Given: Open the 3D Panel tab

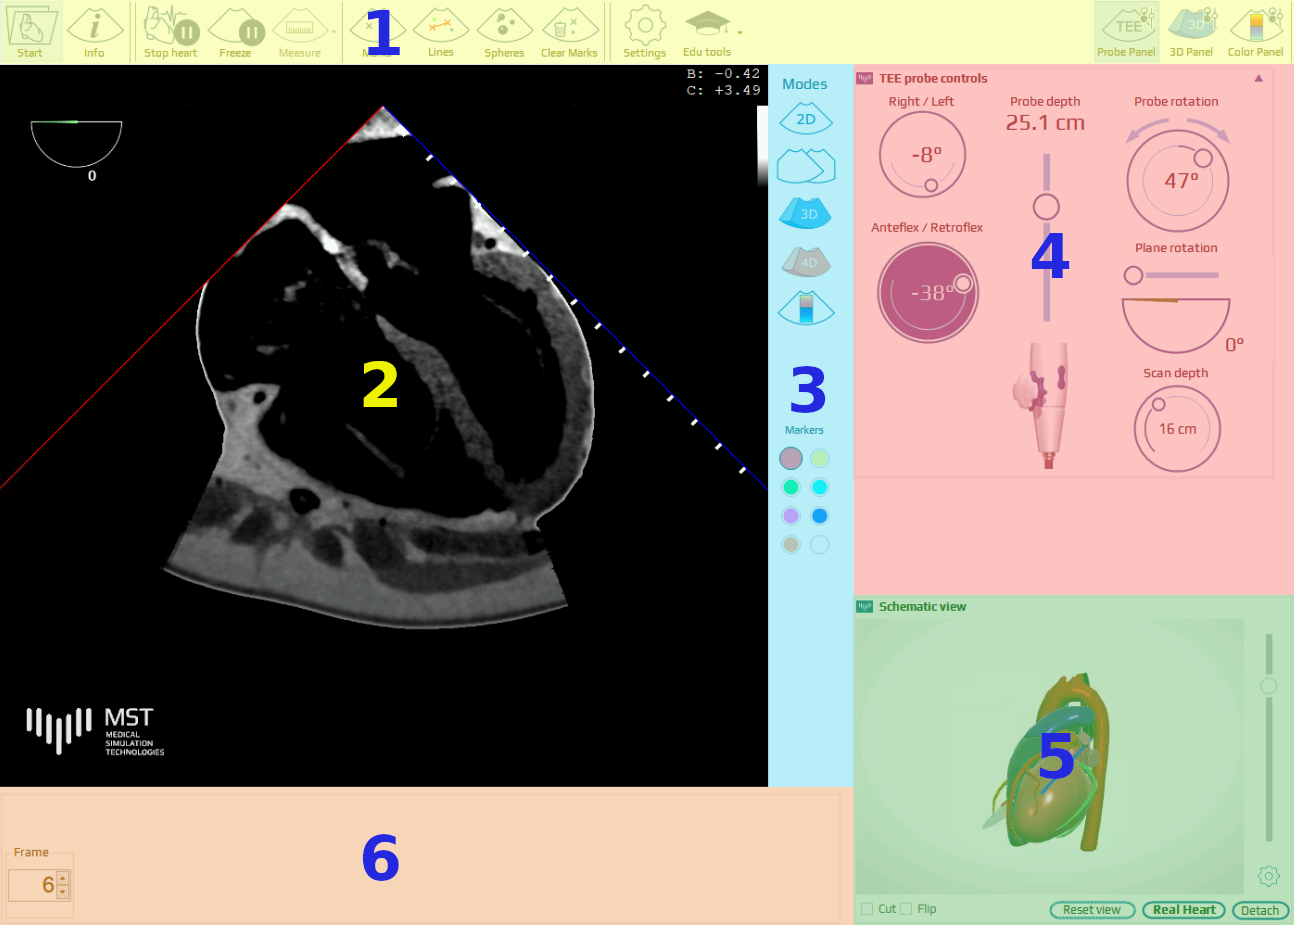Looking at the screenshot, I should 1191,31.
